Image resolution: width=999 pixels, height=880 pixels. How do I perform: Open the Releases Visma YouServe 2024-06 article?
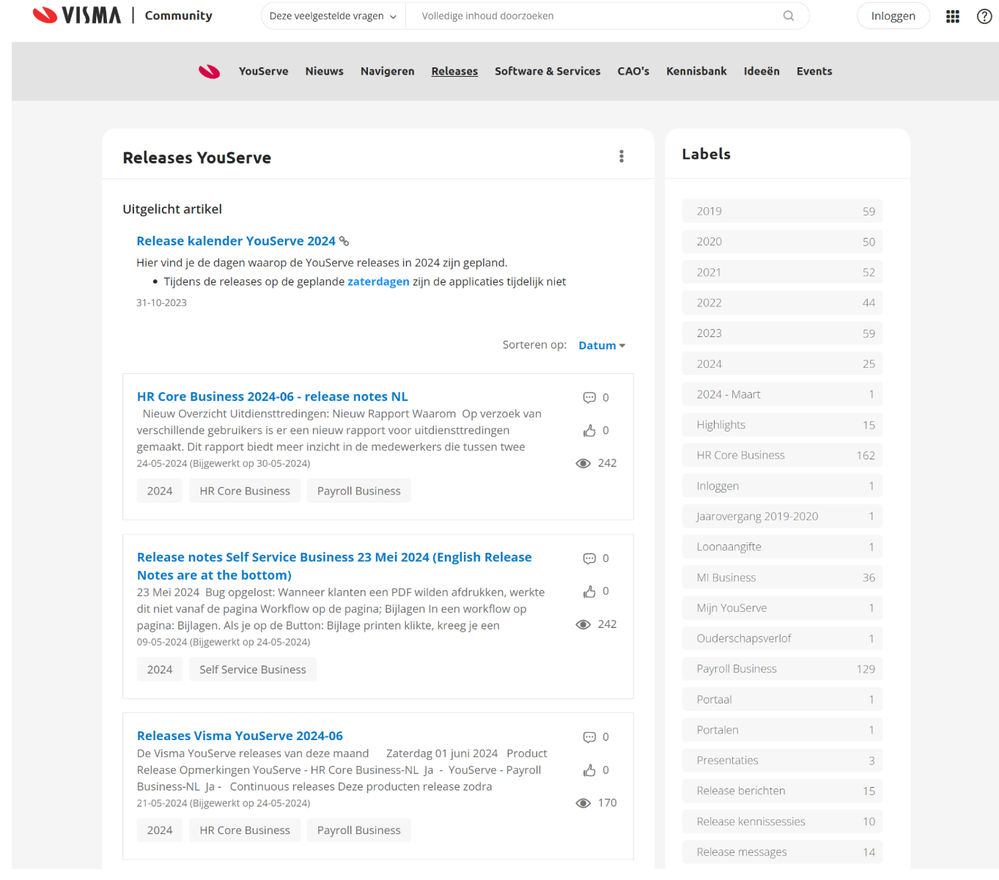240,735
